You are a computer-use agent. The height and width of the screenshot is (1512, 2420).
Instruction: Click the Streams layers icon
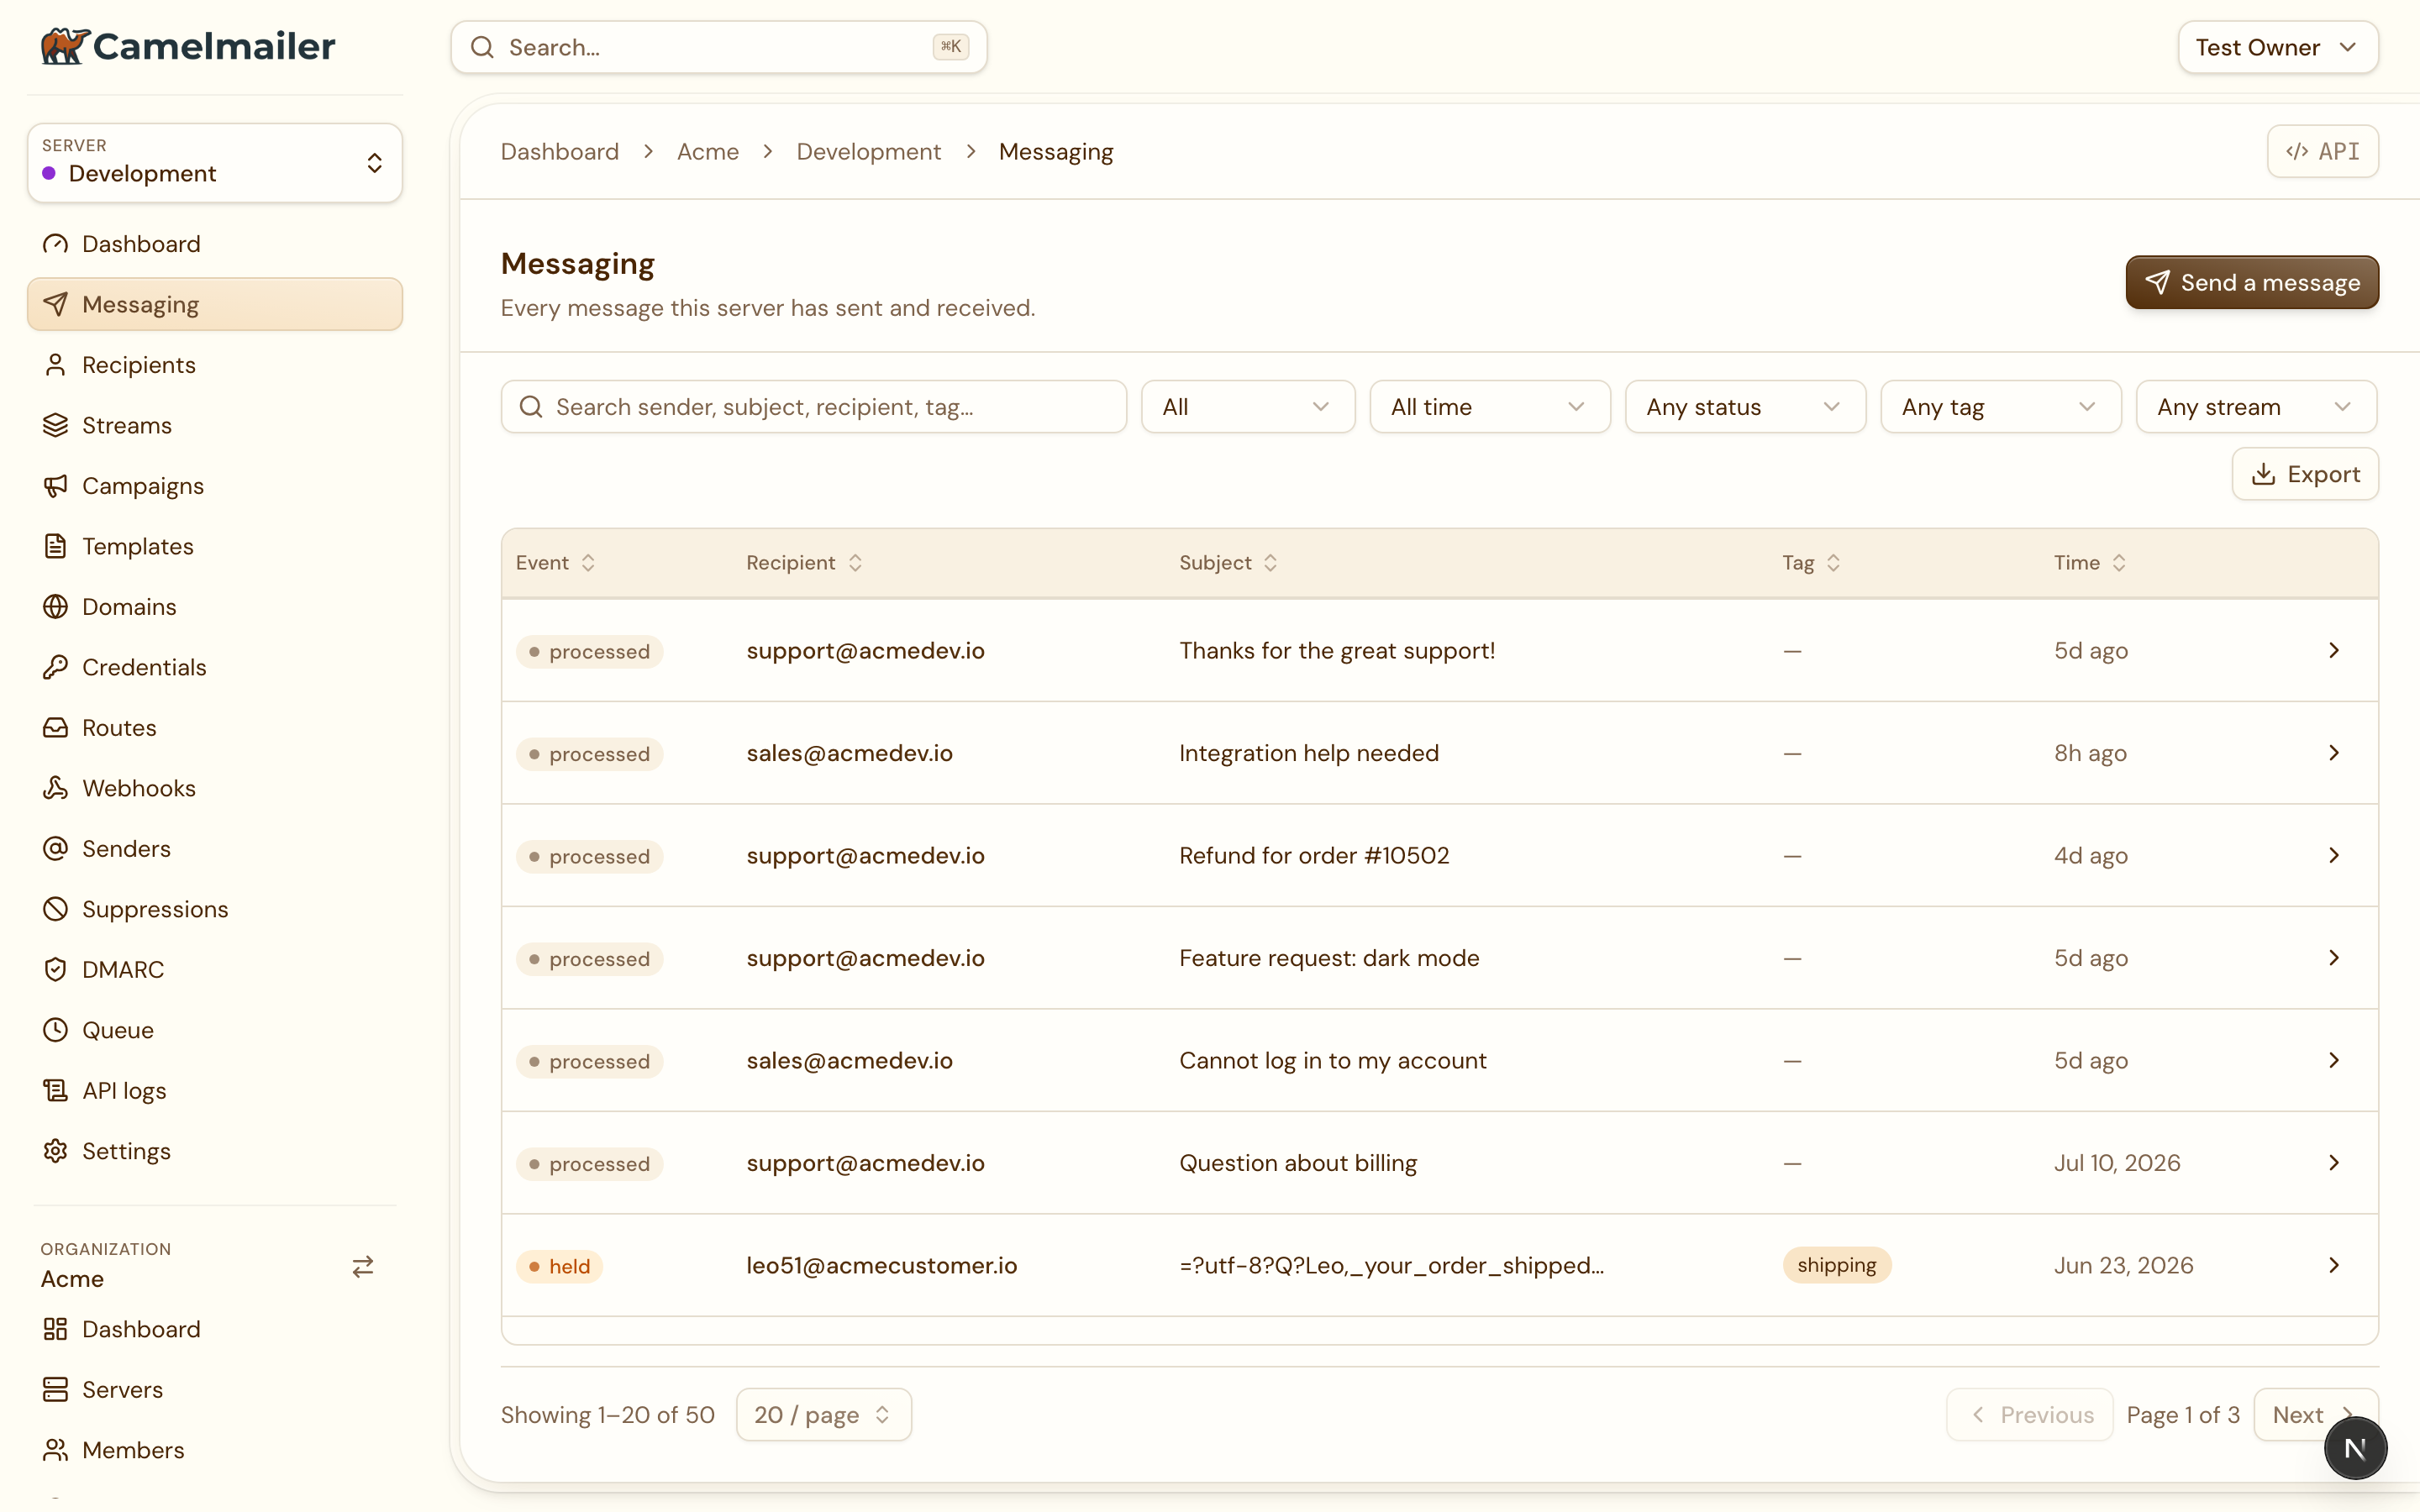[x=55, y=425]
